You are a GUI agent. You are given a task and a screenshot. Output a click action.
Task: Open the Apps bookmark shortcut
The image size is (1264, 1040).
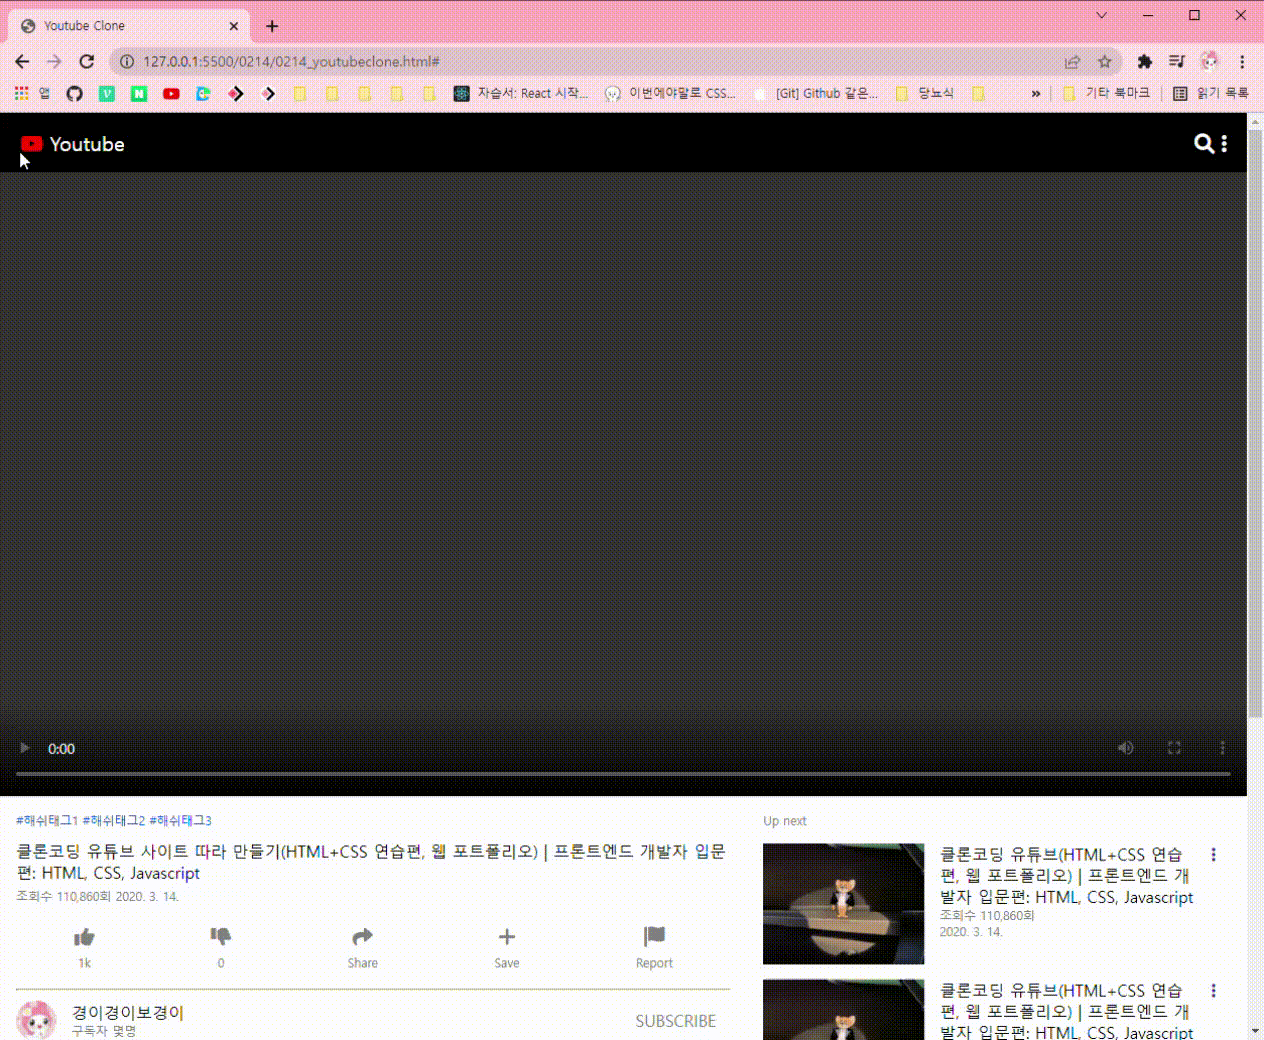(30, 93)
